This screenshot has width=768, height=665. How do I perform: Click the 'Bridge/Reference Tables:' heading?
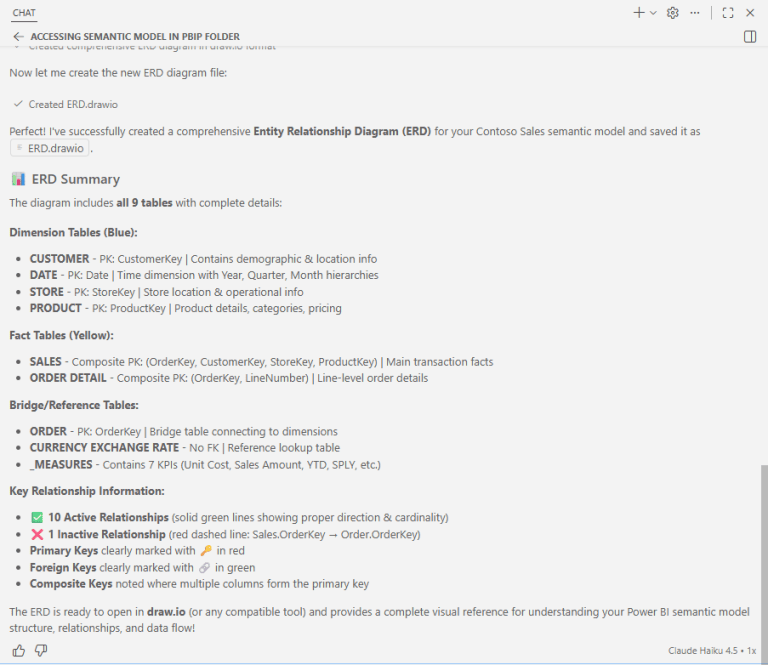[x=74, y=405]
